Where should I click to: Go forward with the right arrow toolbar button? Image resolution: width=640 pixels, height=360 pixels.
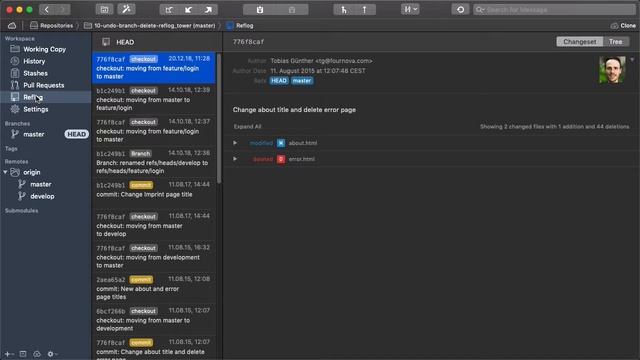pos(62,9)
